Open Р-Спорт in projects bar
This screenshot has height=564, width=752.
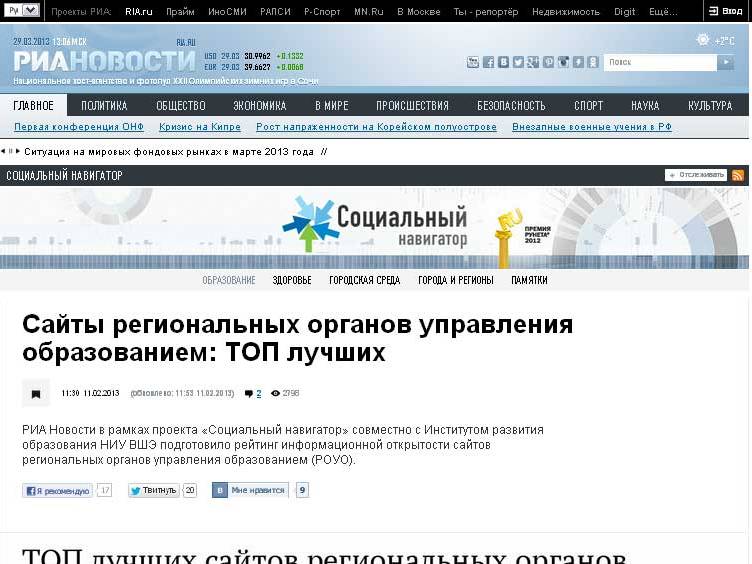coord(322,12)
